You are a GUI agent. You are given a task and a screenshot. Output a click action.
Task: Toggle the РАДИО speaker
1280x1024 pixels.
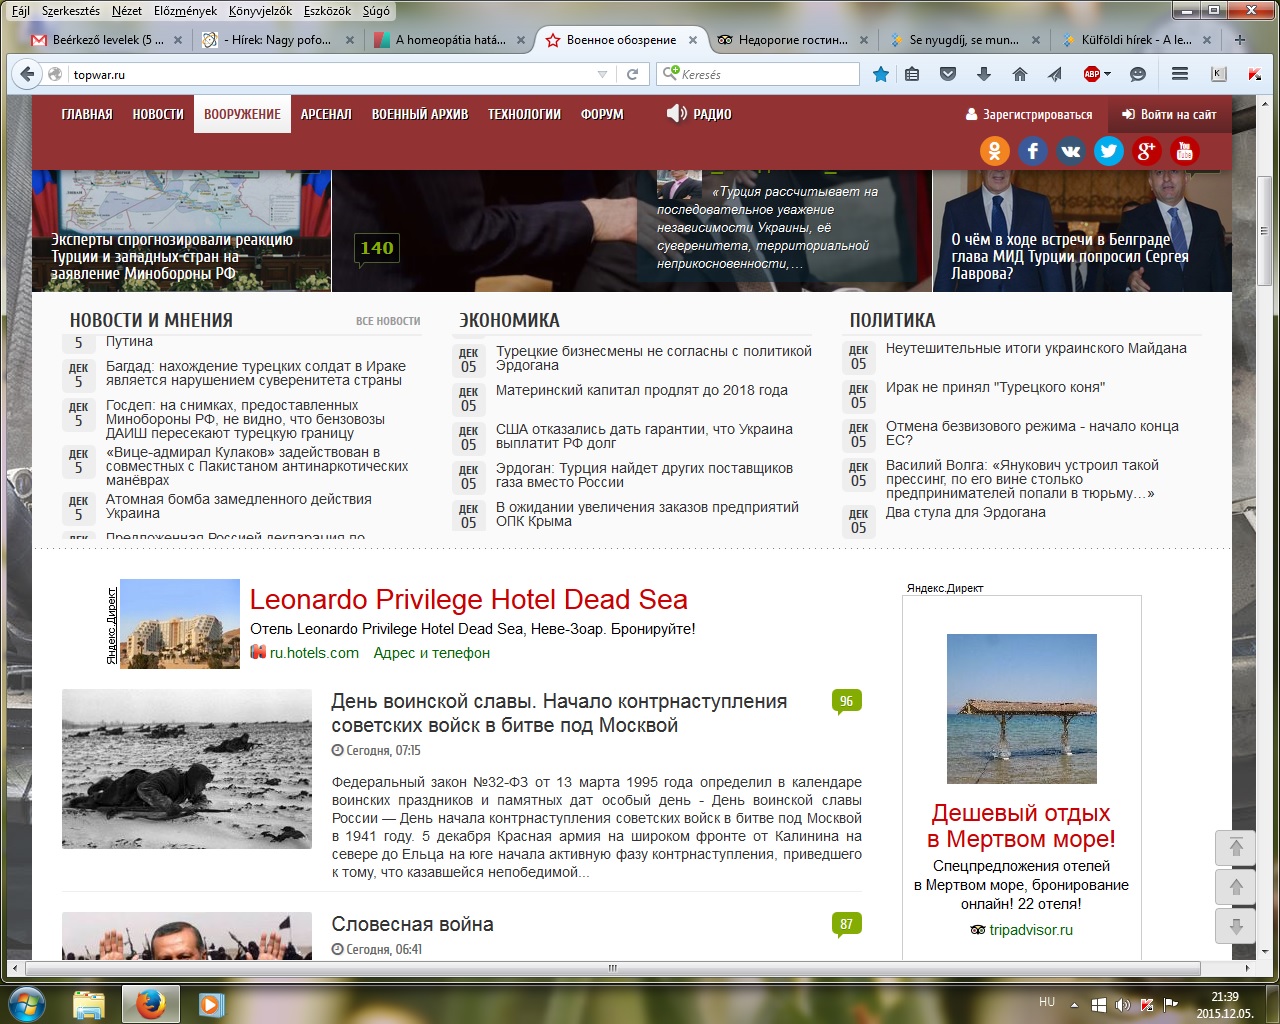point(677,114)
